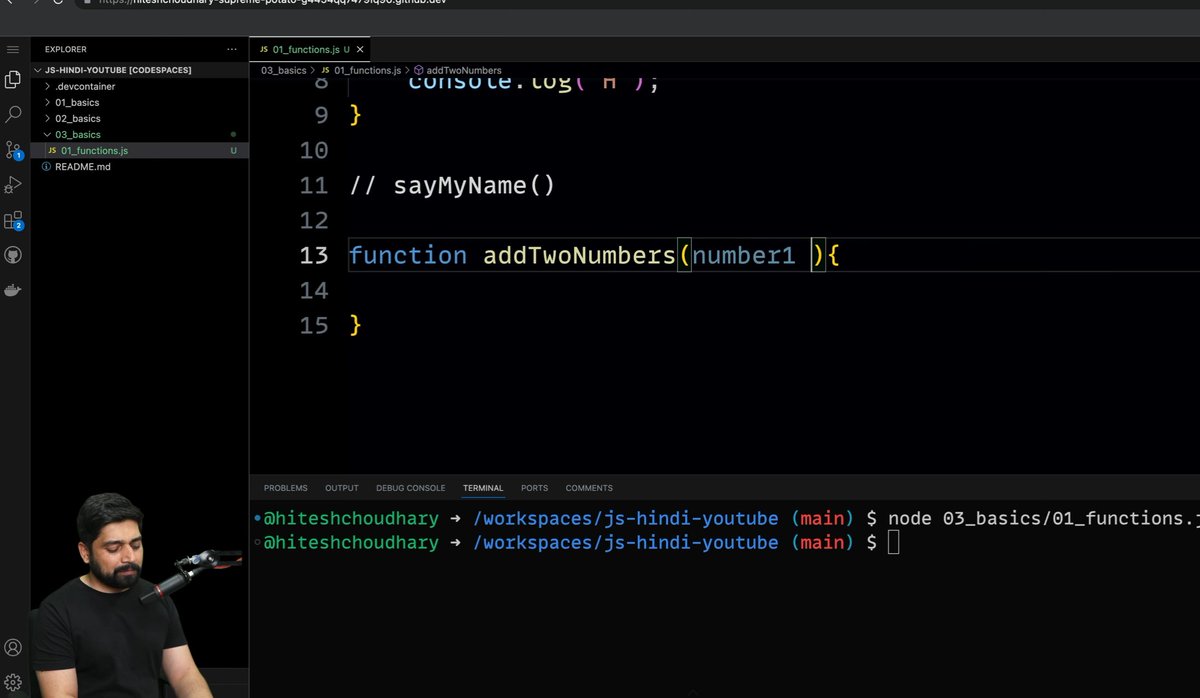This screenshot has height=698, width=1200.
Task: Select 01_functions.js in file tree
Action: (x=94, y=150)
